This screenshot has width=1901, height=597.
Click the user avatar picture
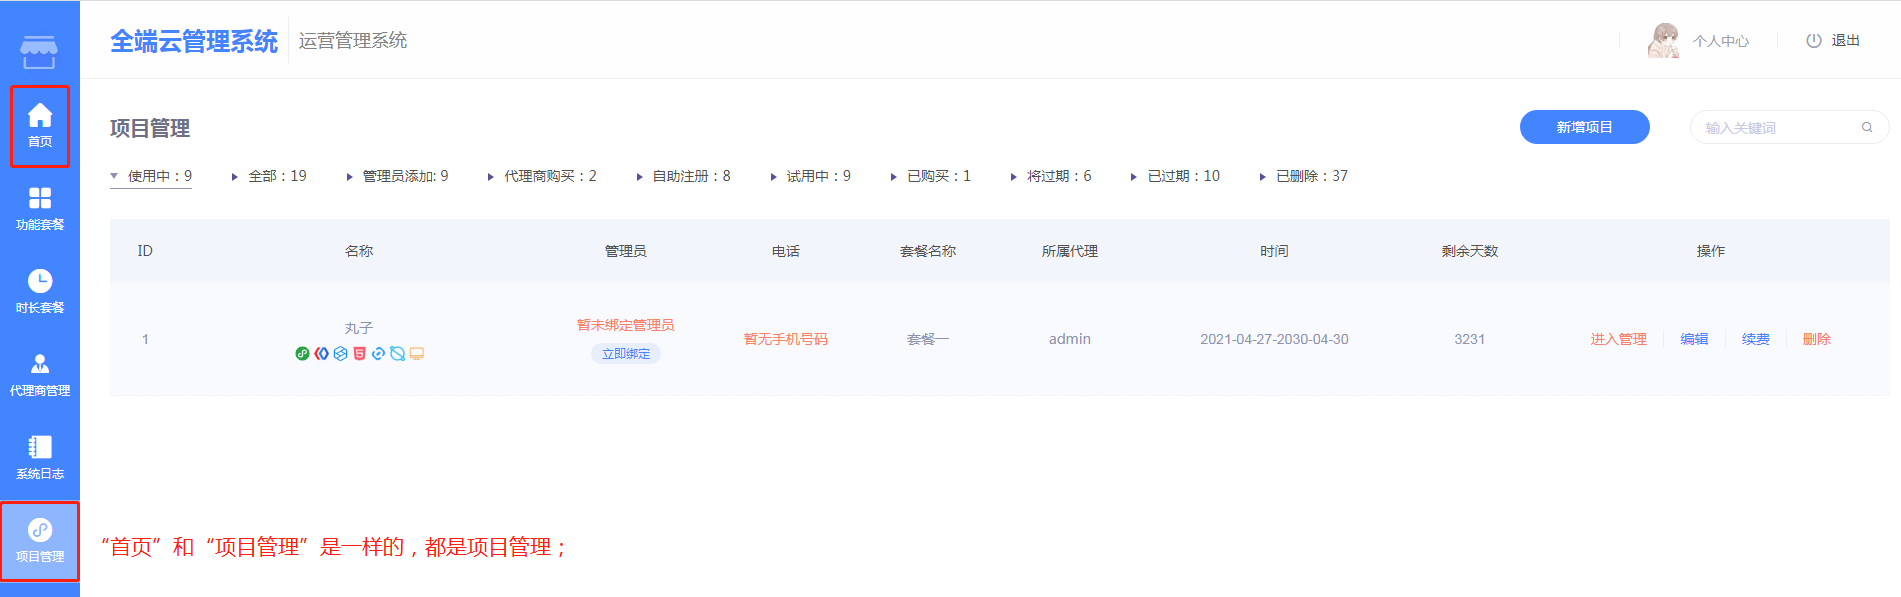1664,40
